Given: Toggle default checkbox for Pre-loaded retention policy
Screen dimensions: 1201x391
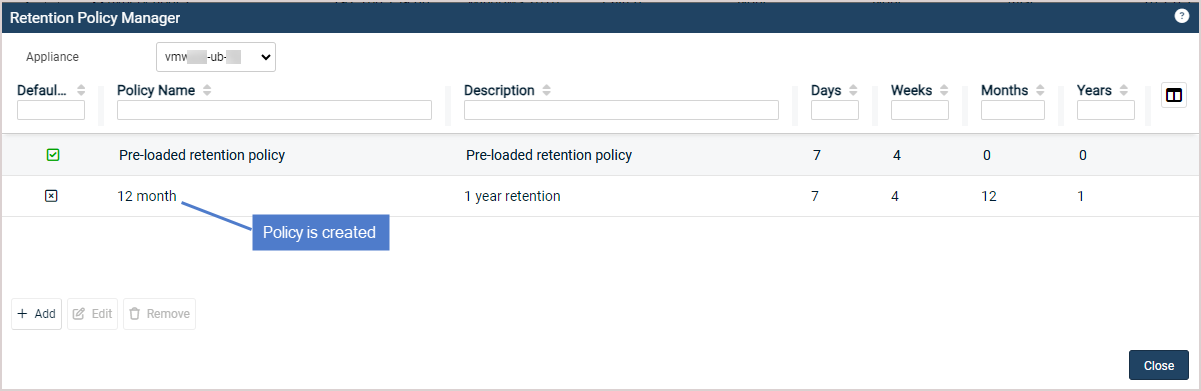Looking at the screenshot, I should pos(53,155).
